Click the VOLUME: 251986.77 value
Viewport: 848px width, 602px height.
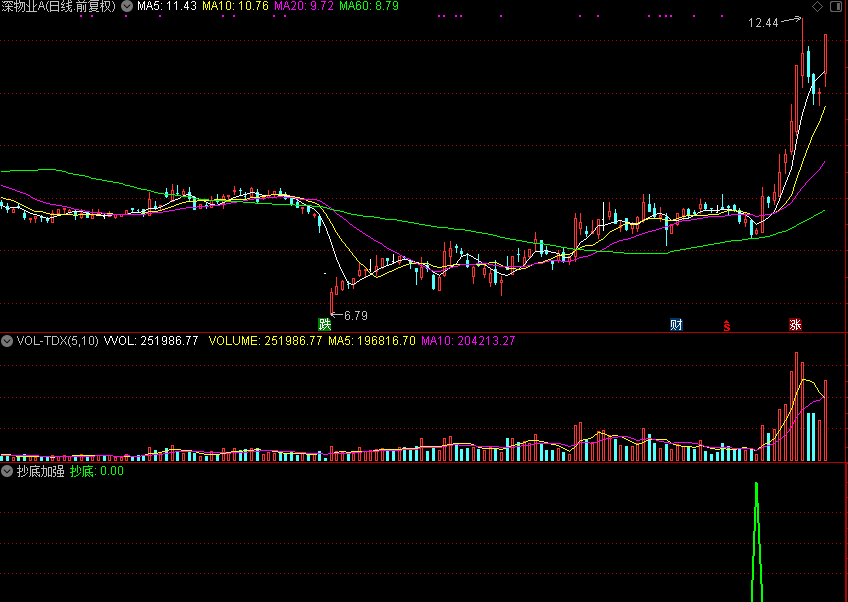(x=266, y=341)
